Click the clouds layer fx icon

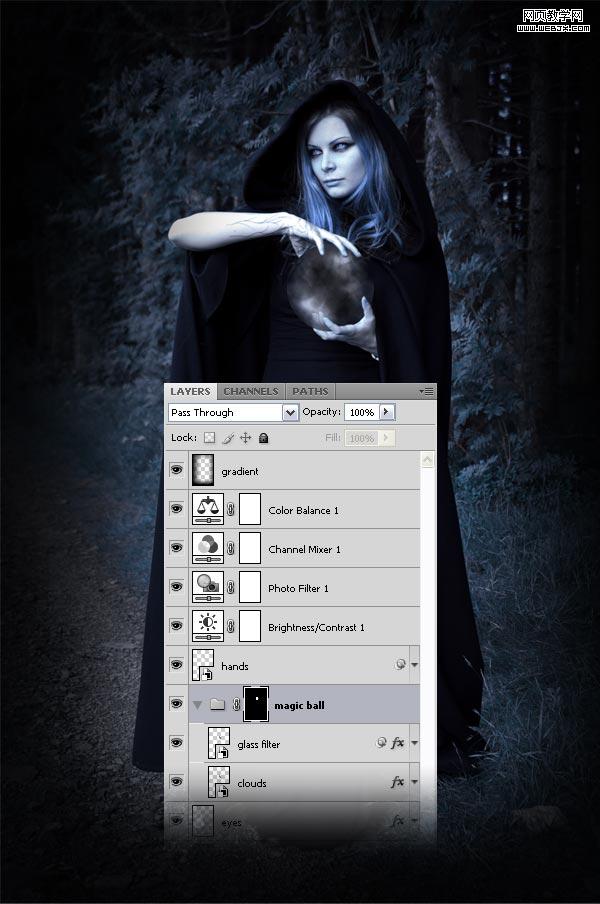click(397, 782)
